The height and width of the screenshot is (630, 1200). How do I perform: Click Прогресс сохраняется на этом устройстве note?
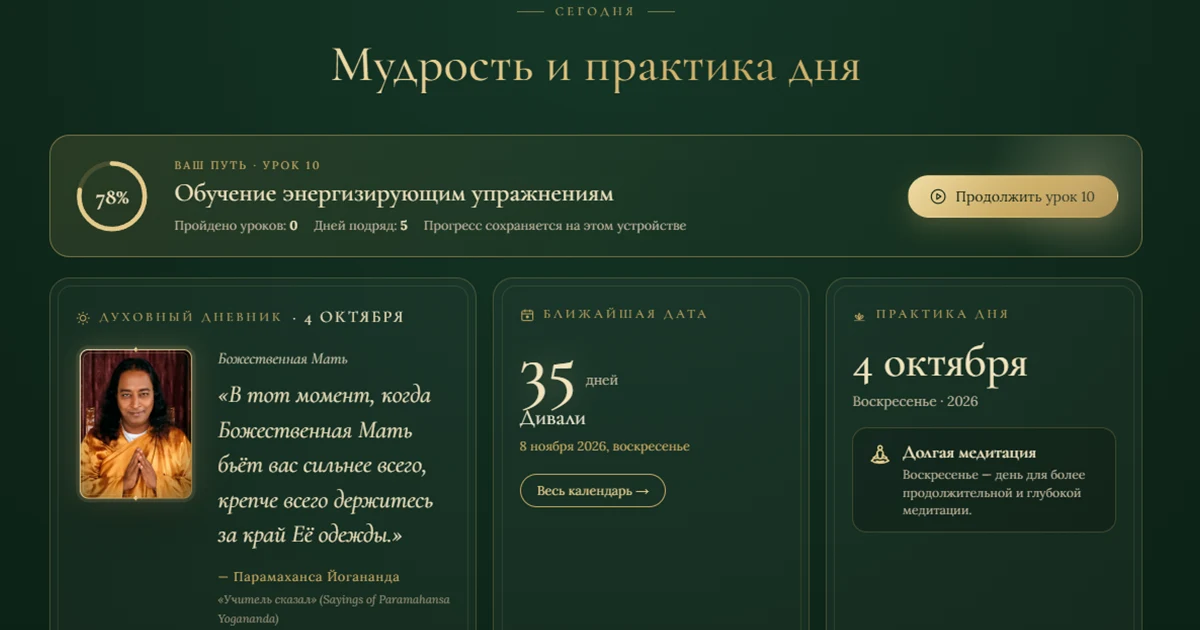[x=555, y=226]
